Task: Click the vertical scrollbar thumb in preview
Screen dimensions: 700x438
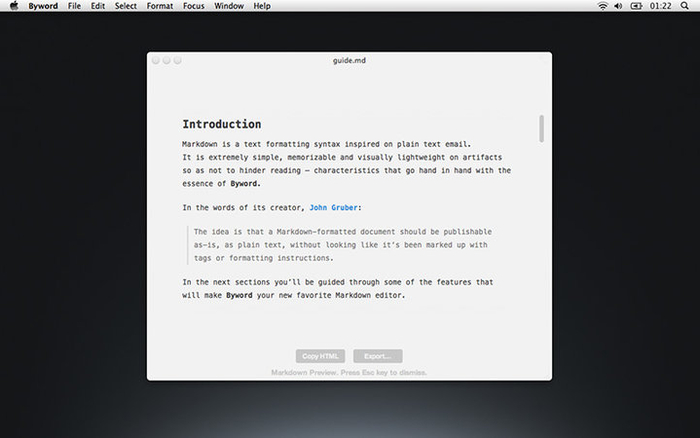Action: (542, 129)
